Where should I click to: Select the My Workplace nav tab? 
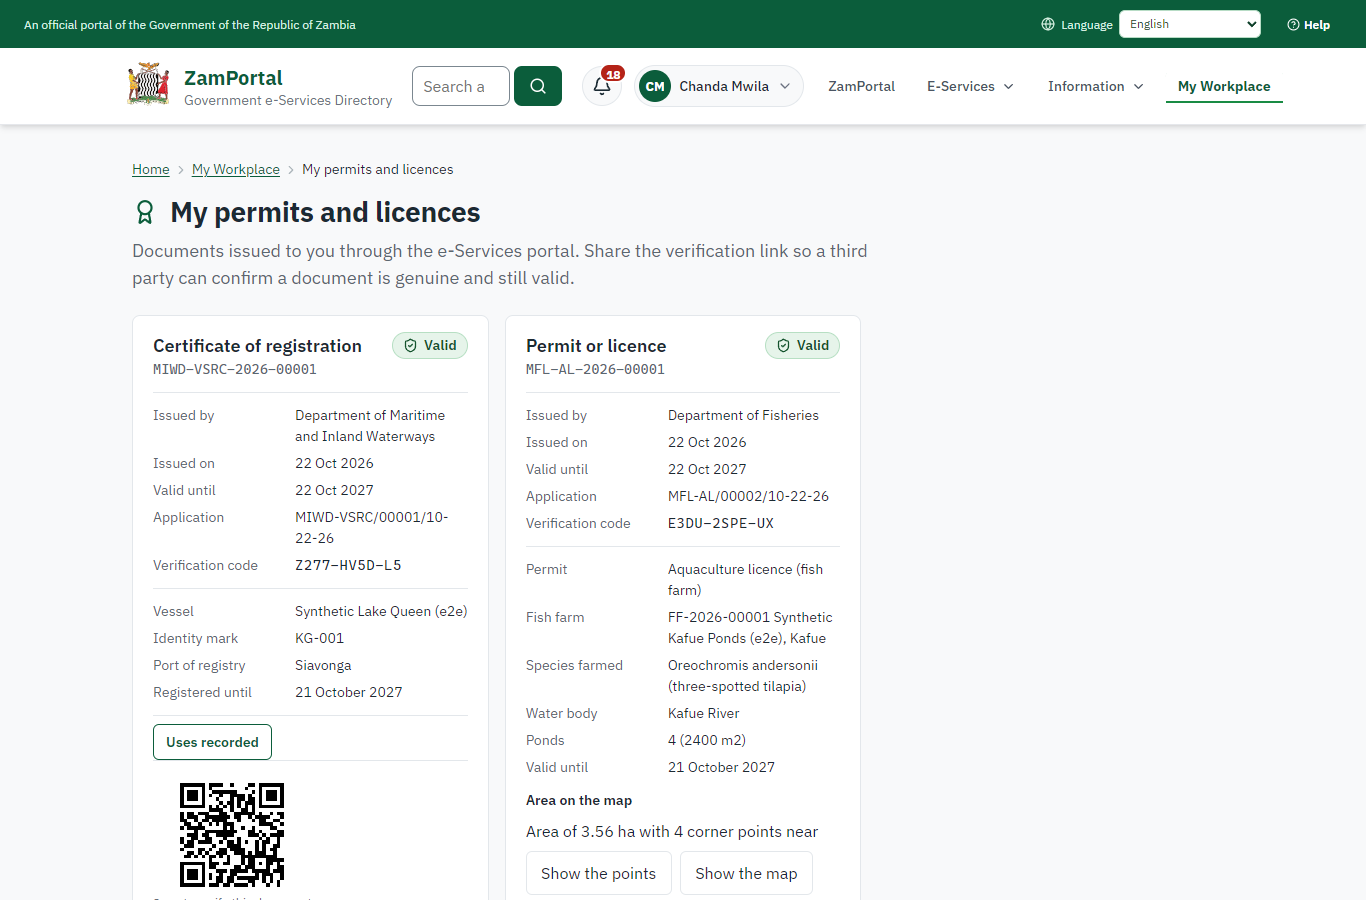coord(1224,86)
